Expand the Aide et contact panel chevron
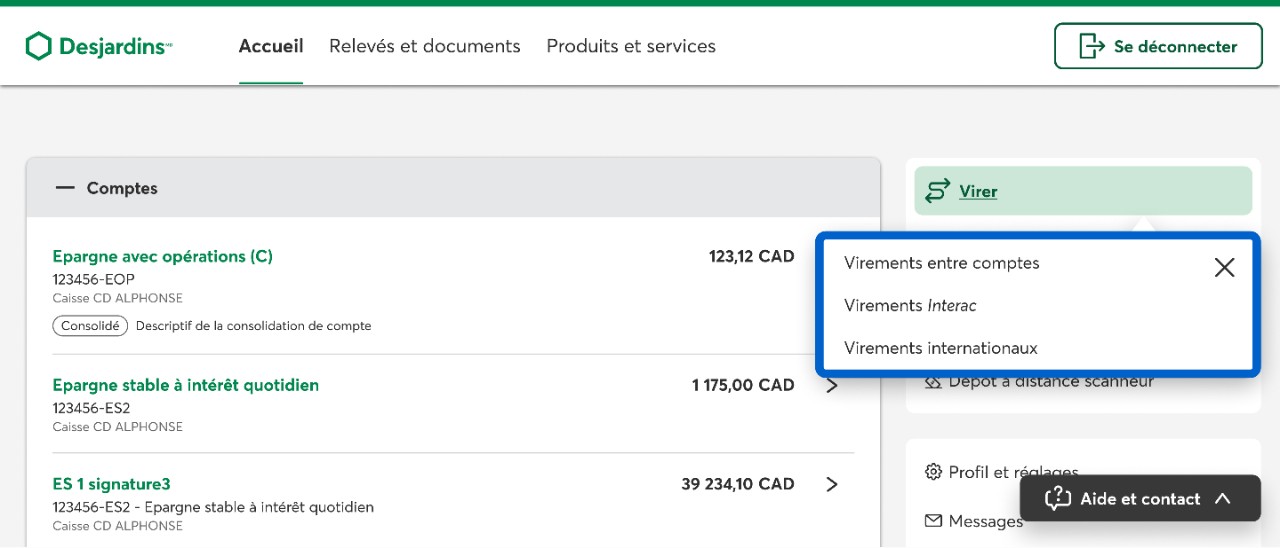 (1222, 498)
